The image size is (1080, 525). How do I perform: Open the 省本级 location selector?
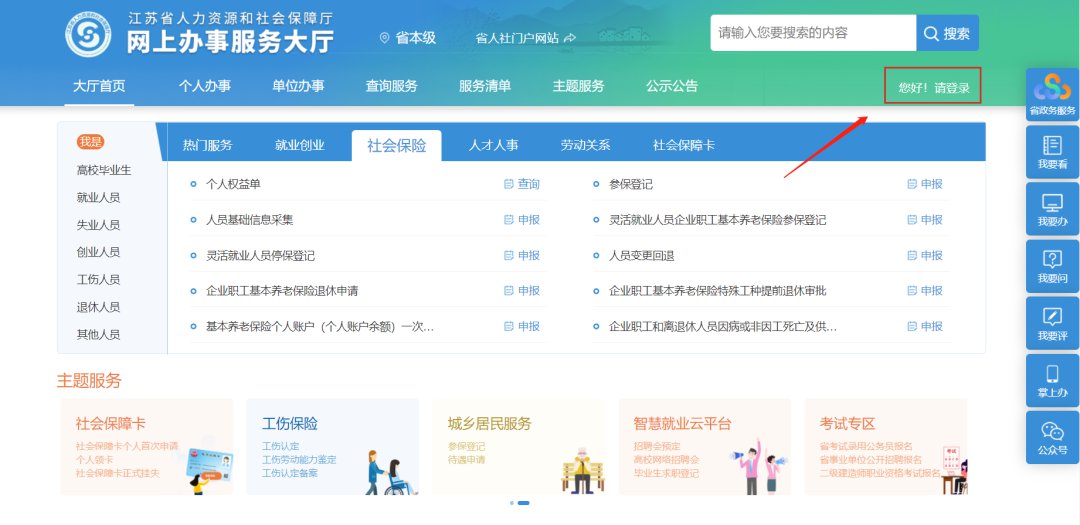click(x=407, y=38)
